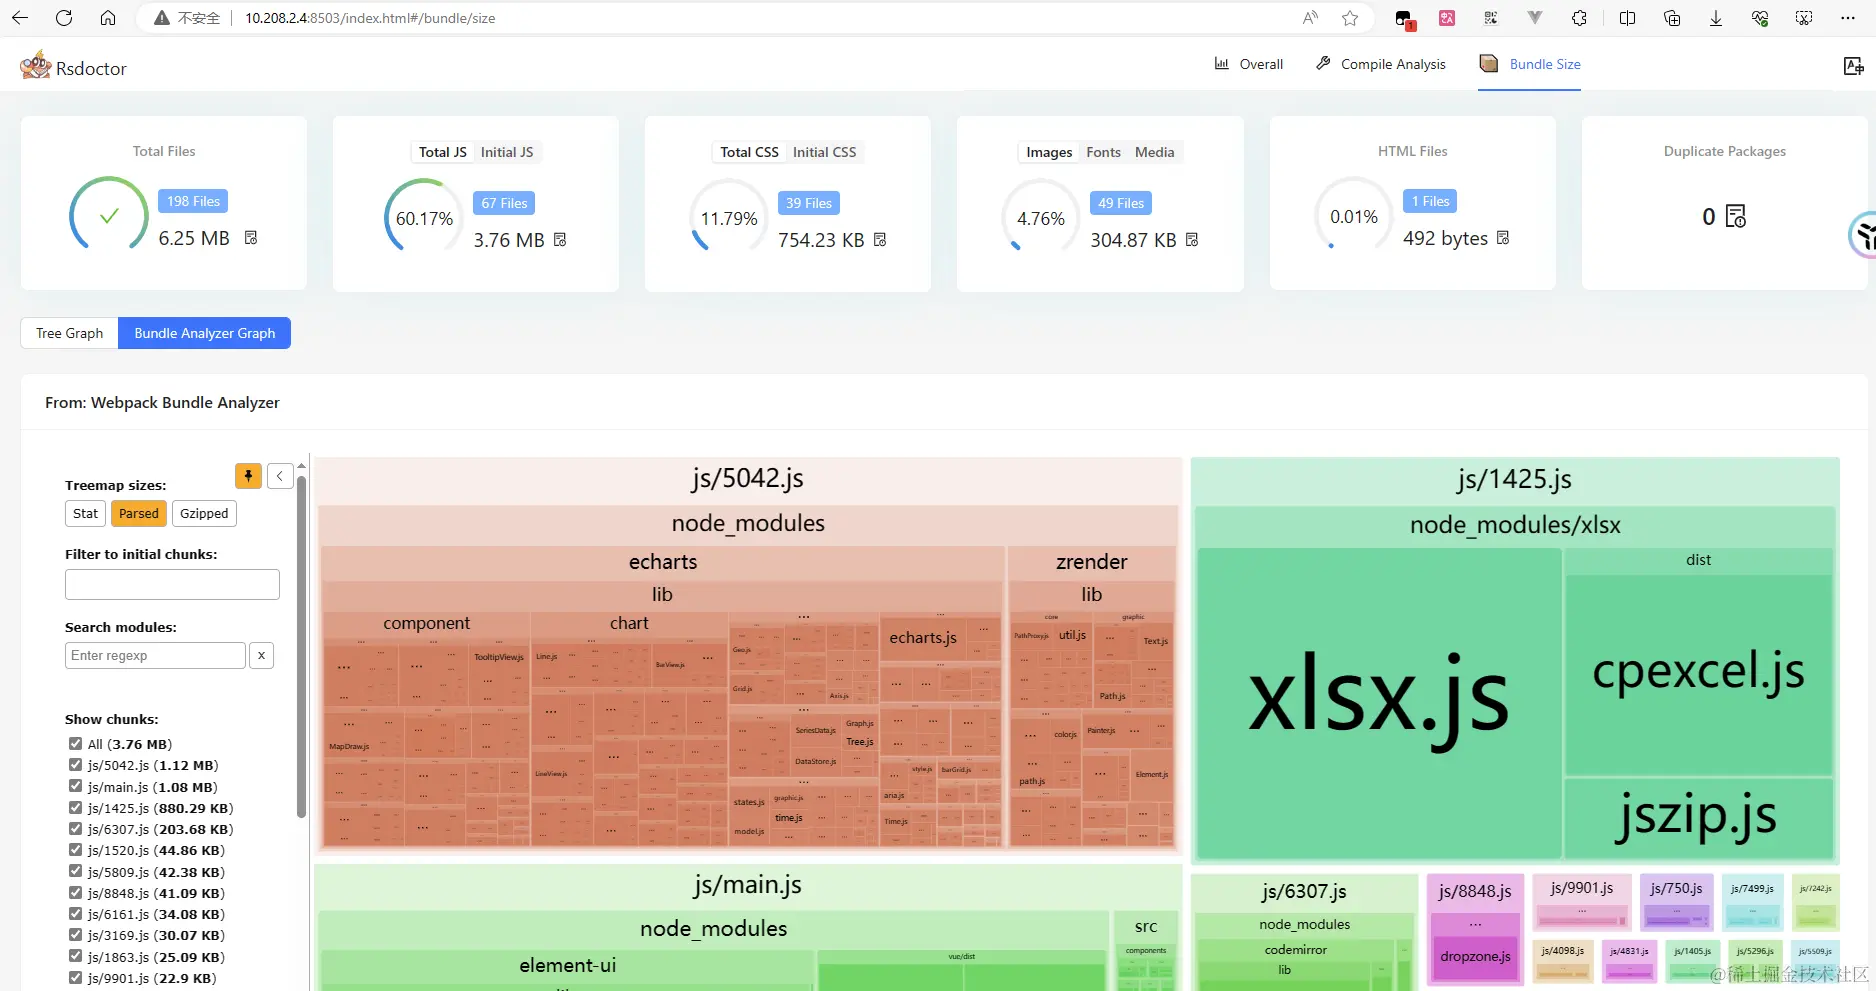1876x991 pixels.
Task: Click the 49 Files badge
Action: tap(1121, 203)
